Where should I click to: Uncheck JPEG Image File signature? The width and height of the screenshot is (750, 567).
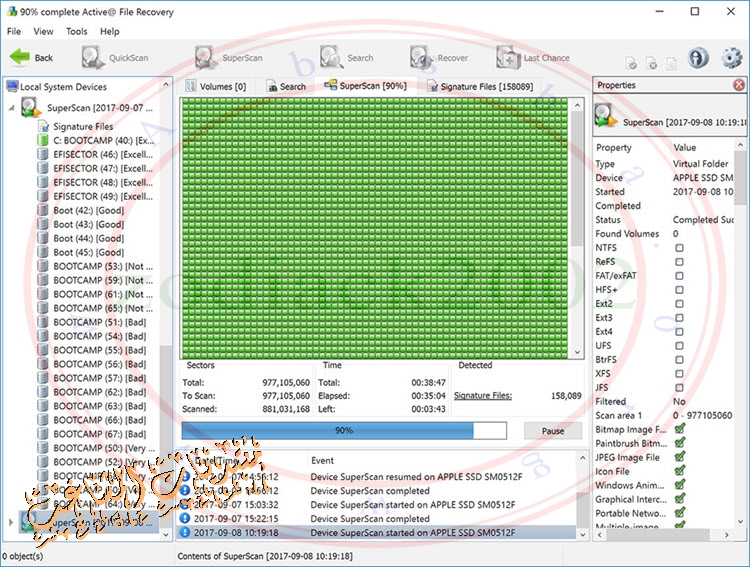click(680, 457)
